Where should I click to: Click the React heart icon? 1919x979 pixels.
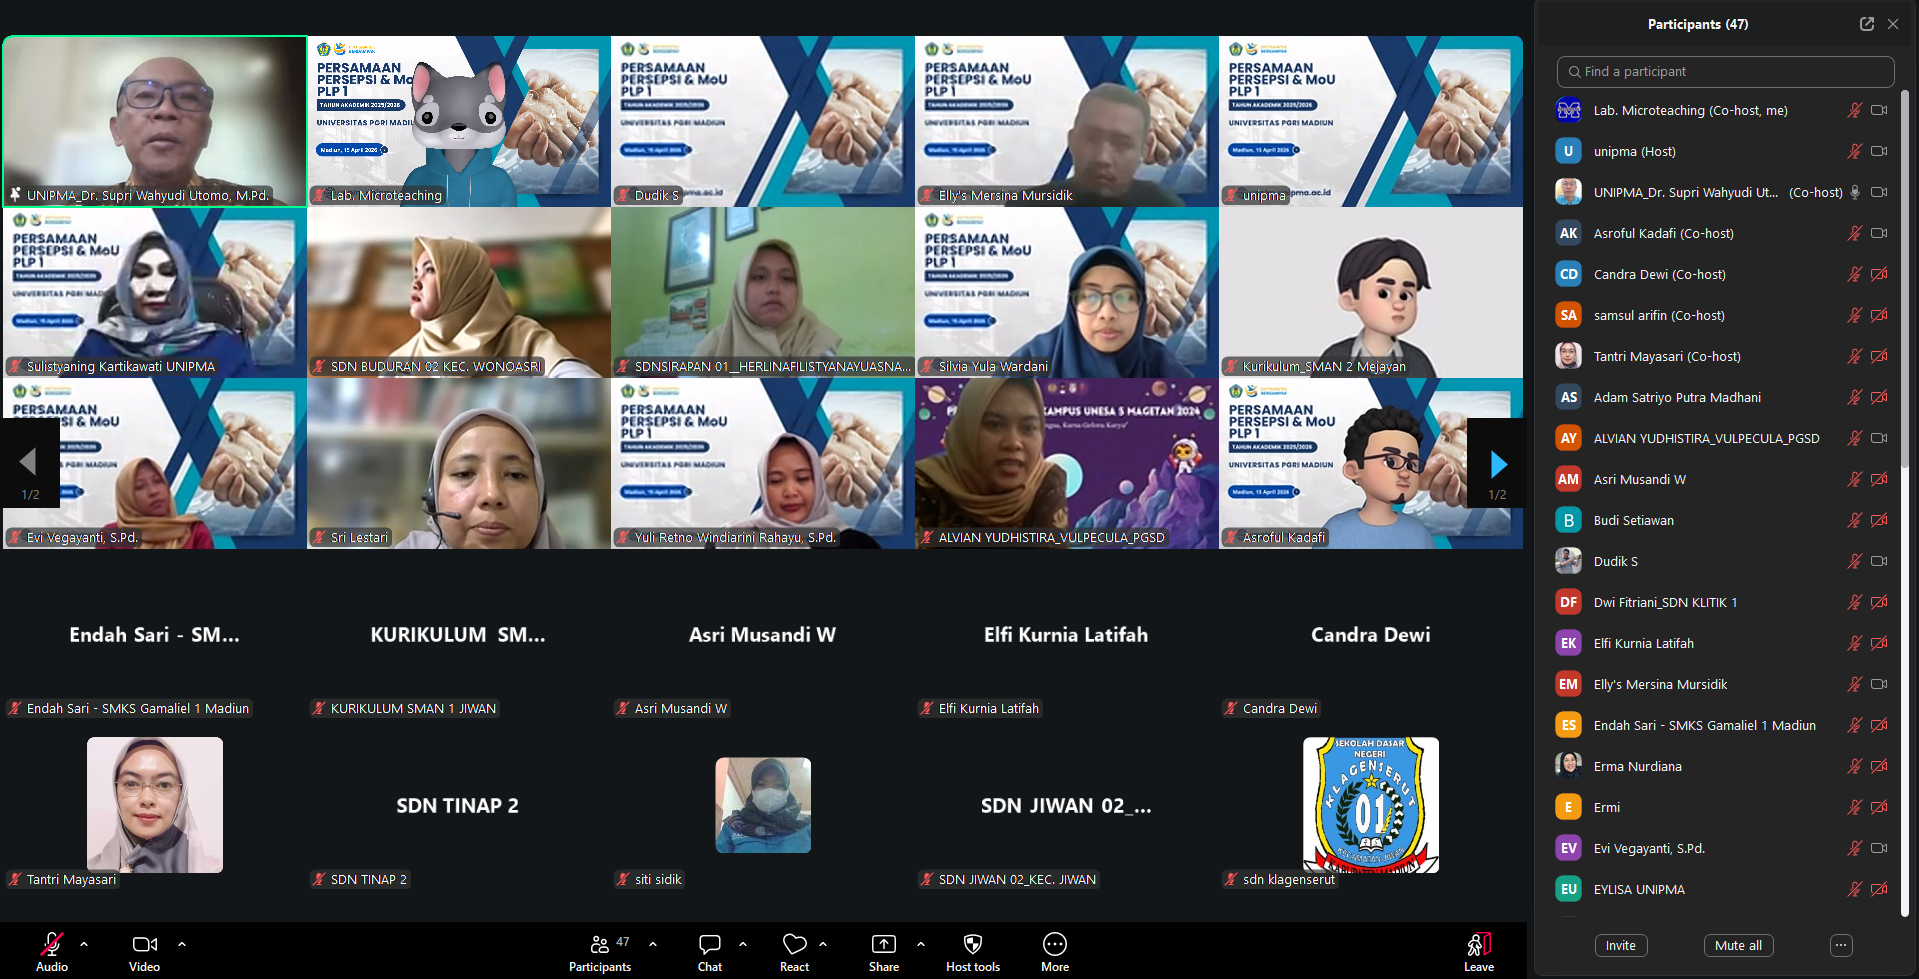[794, 945]
